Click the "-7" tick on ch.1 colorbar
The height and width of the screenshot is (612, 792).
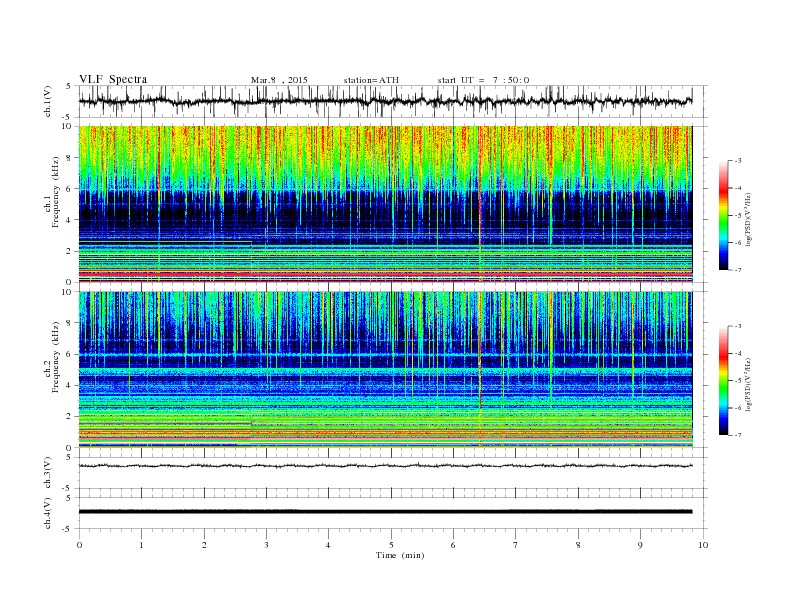click(x=738, y=270)
